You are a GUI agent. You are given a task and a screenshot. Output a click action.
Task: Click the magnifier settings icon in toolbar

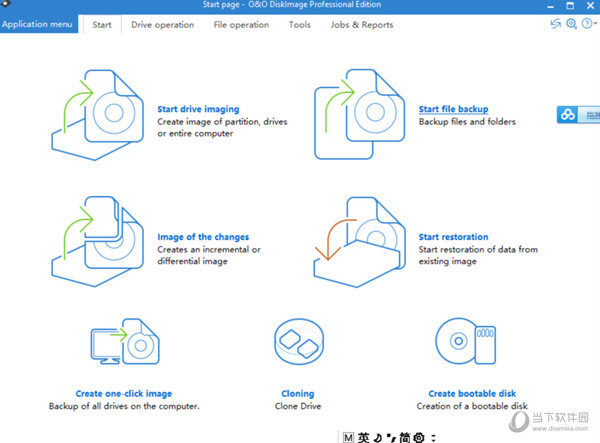[571, 24]
